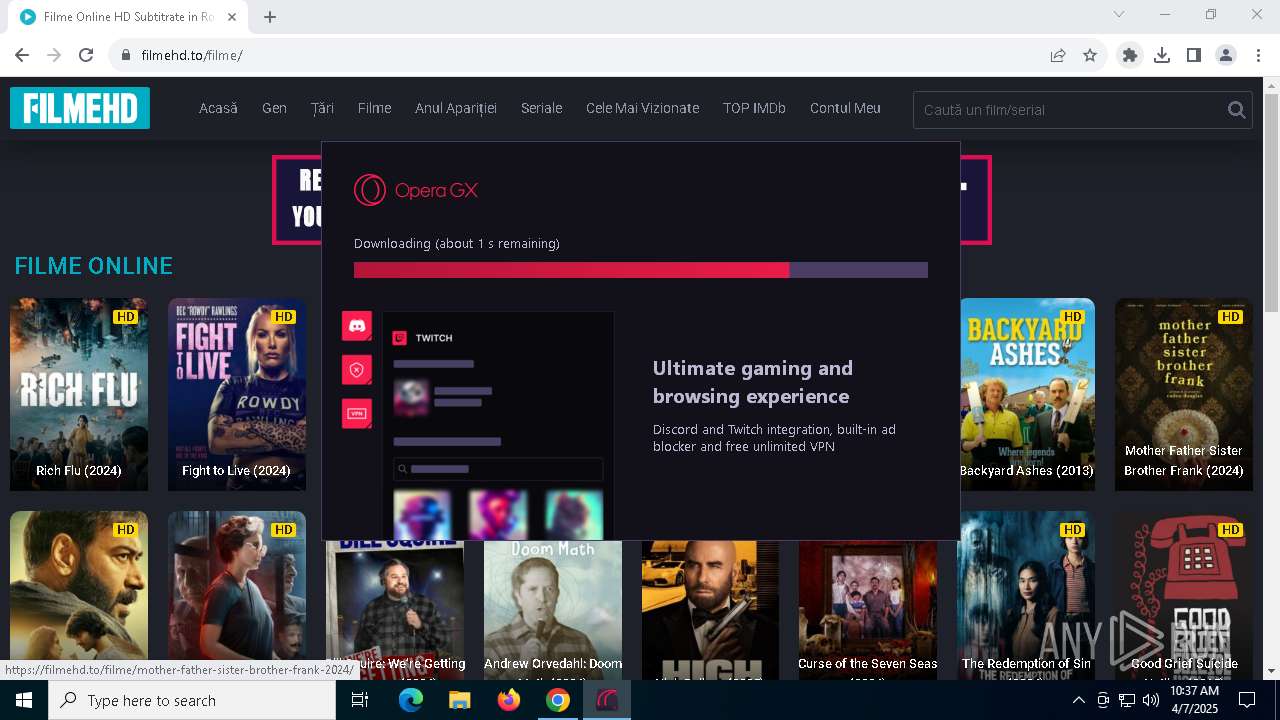Screen dimensions: 1280x720
Task: Click the site lock icon in address bar
Action: [x=125, y=55]
